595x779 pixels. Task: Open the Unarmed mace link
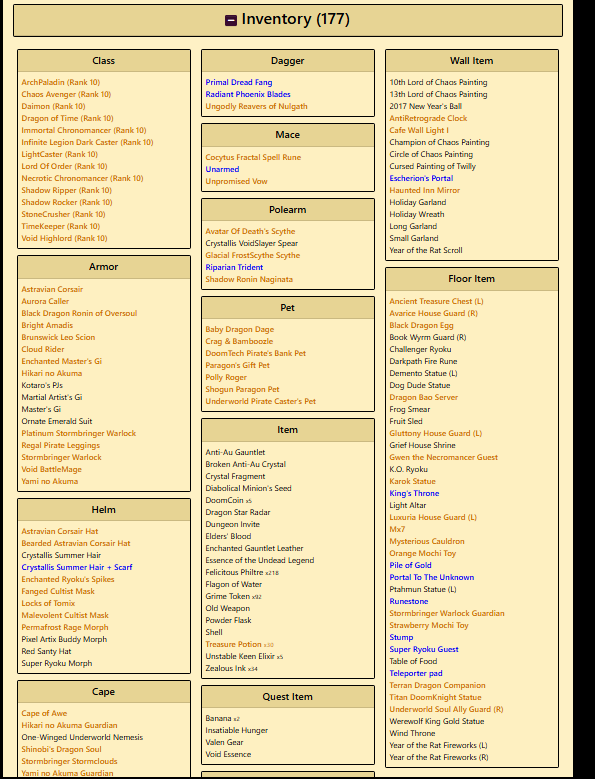(222, 169)
